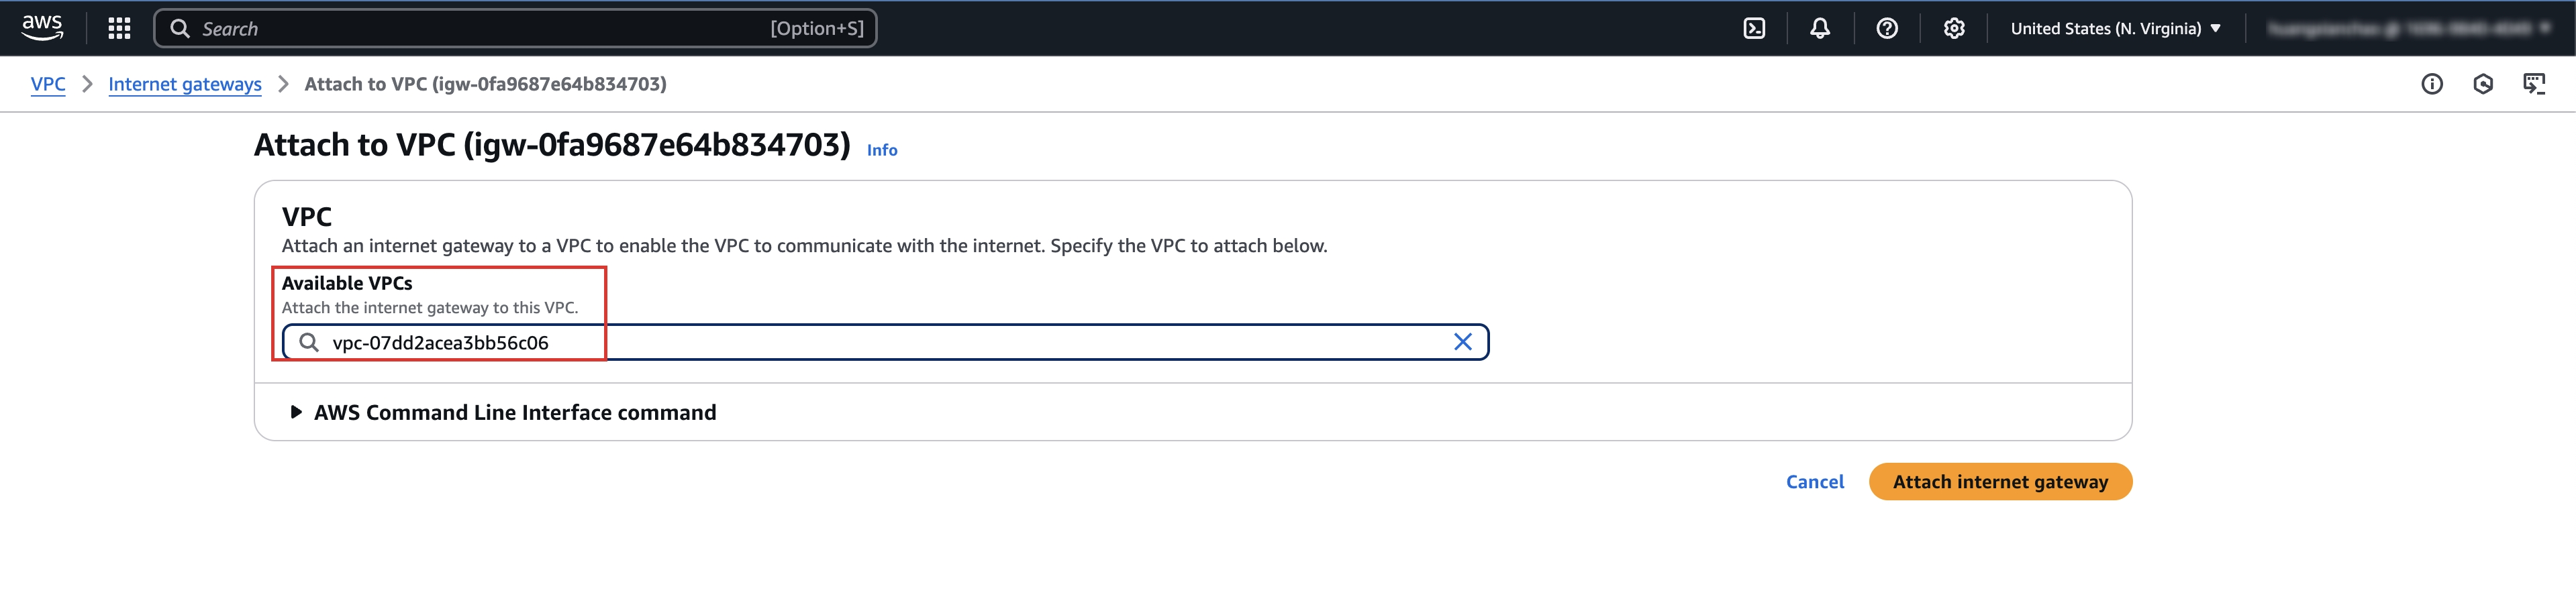The image size is (2576, 613).
Task: Clear the selected VPC with X
Action: click(1462, 342)
